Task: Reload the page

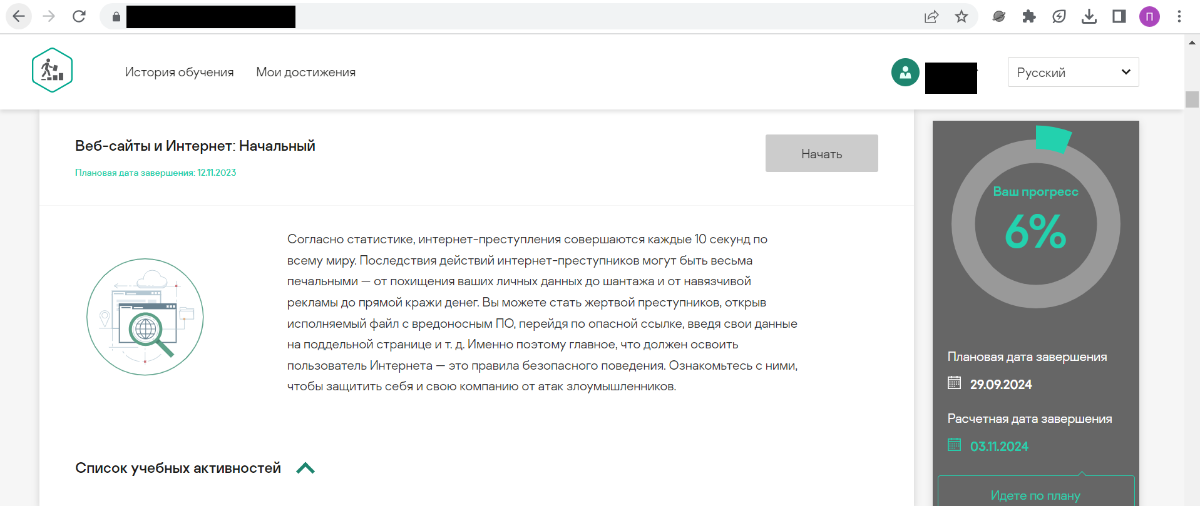Action: coord(80,16)
